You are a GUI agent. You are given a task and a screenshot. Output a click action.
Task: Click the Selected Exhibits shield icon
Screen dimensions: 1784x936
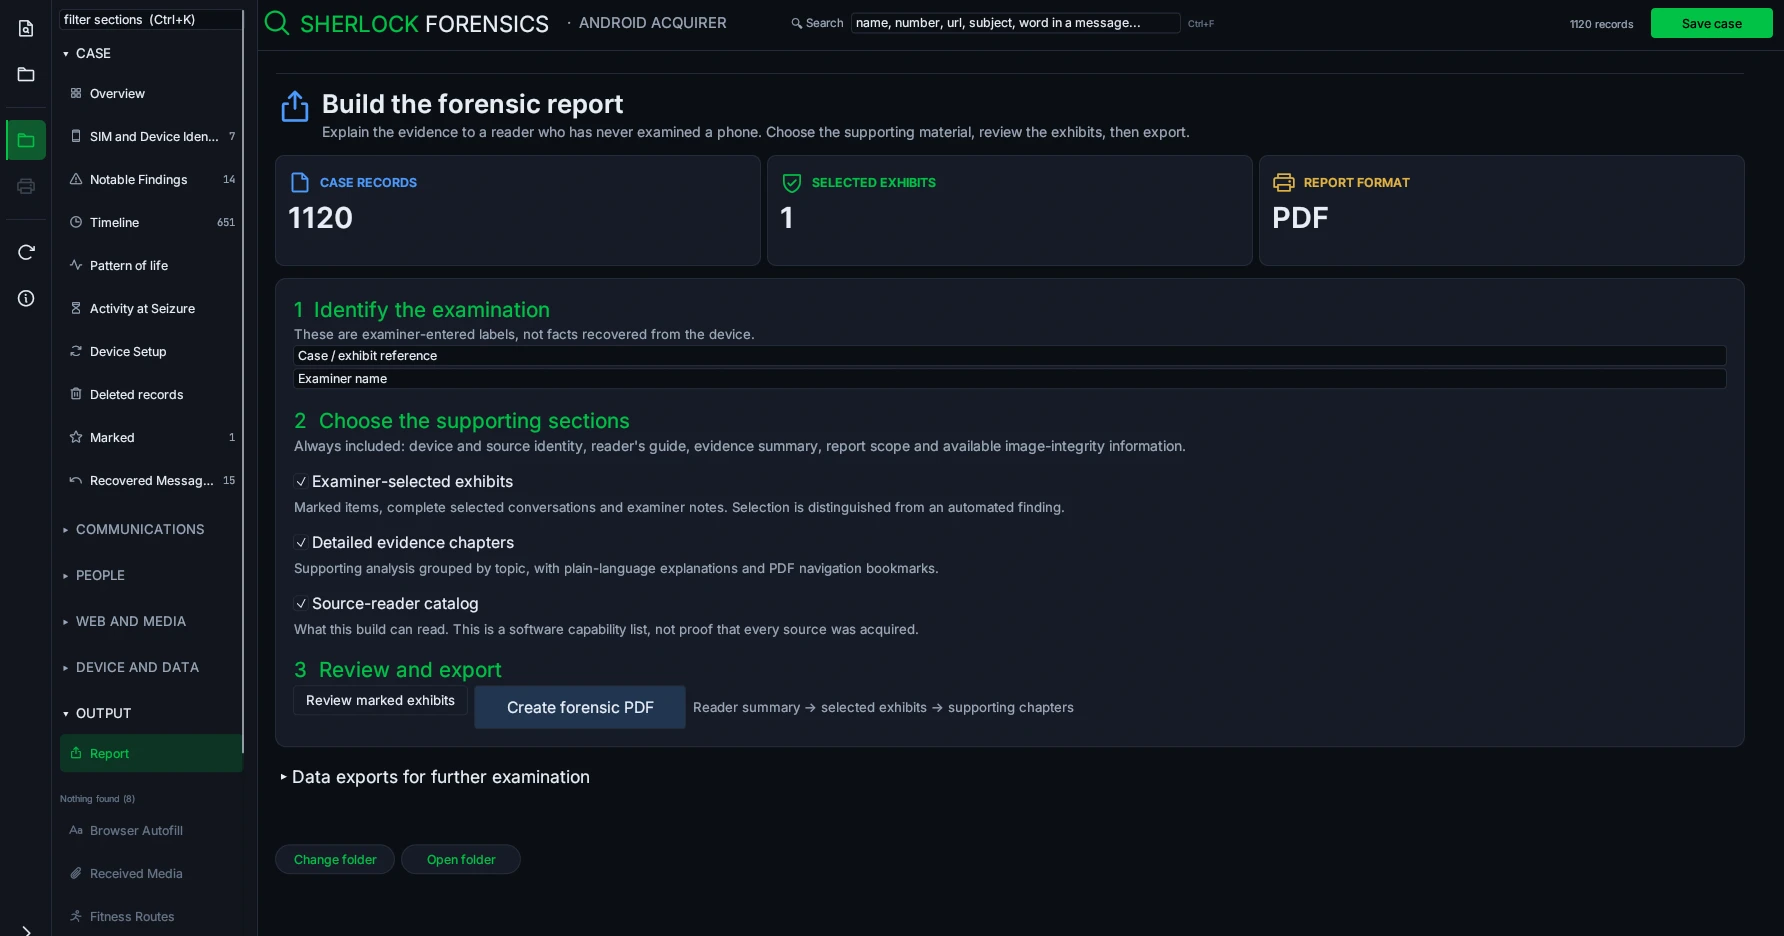pos(792,182)
